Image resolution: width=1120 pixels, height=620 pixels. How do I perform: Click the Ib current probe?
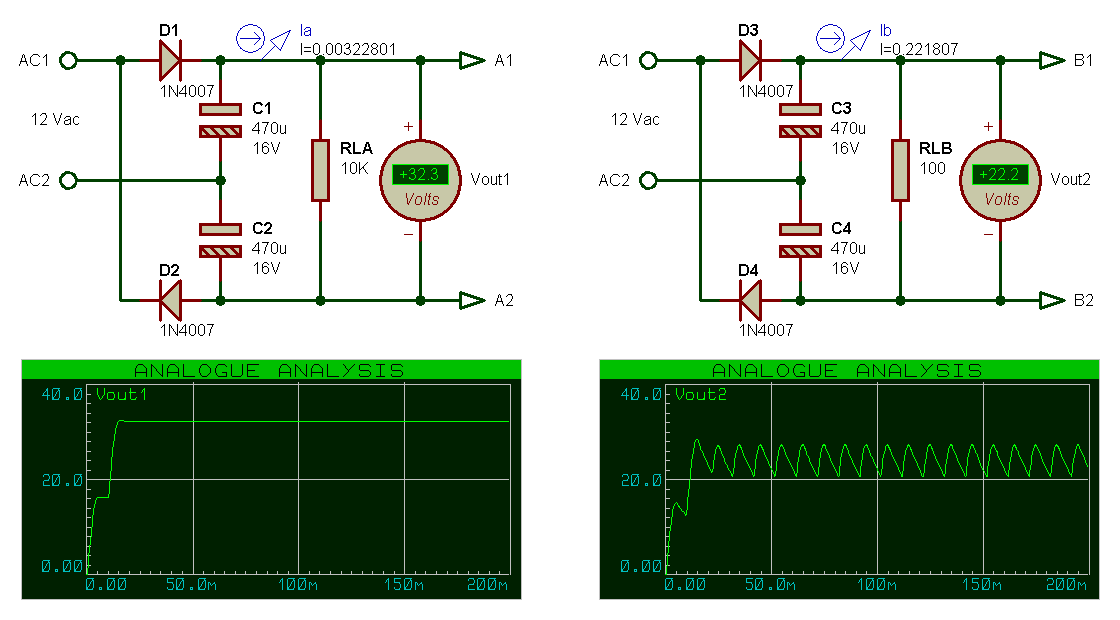[x=843, y=41]
